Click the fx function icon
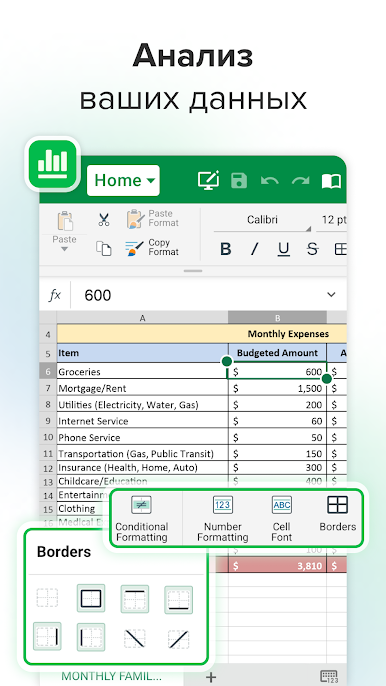This screenshot has height=686, width=386. tap(55, 295)
